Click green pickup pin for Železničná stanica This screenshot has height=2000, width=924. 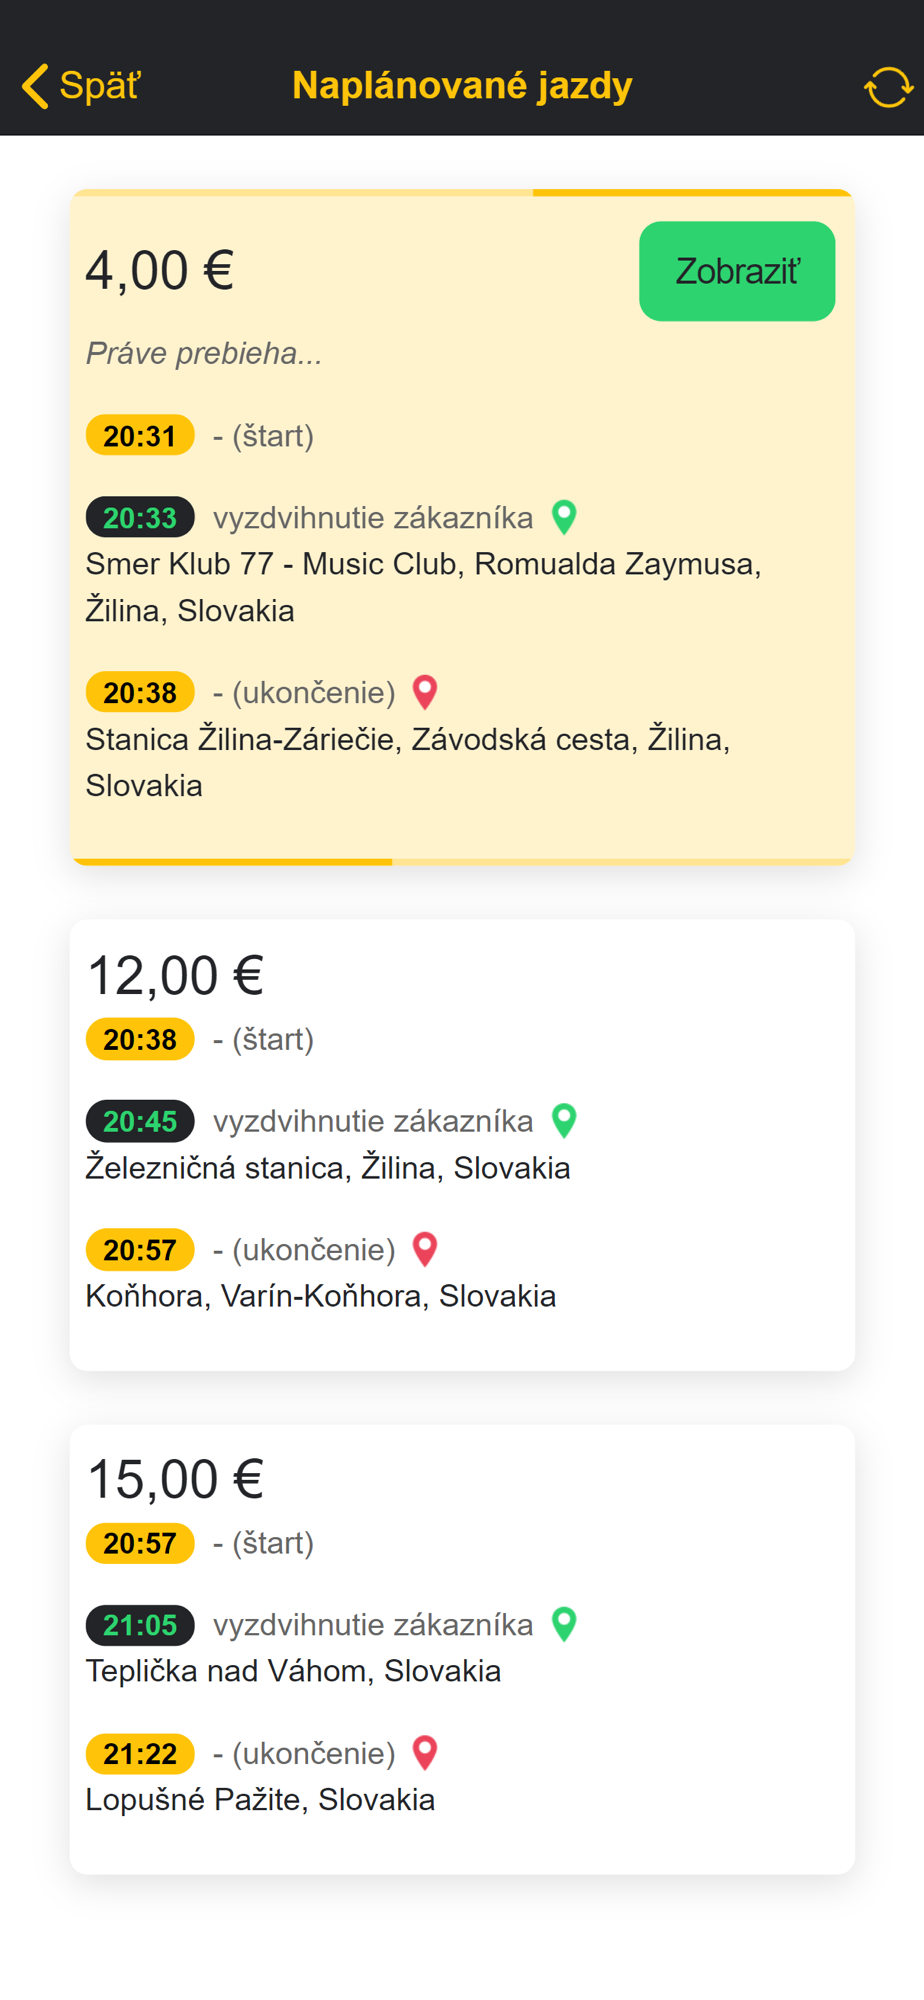click(x=564, y=1121)
